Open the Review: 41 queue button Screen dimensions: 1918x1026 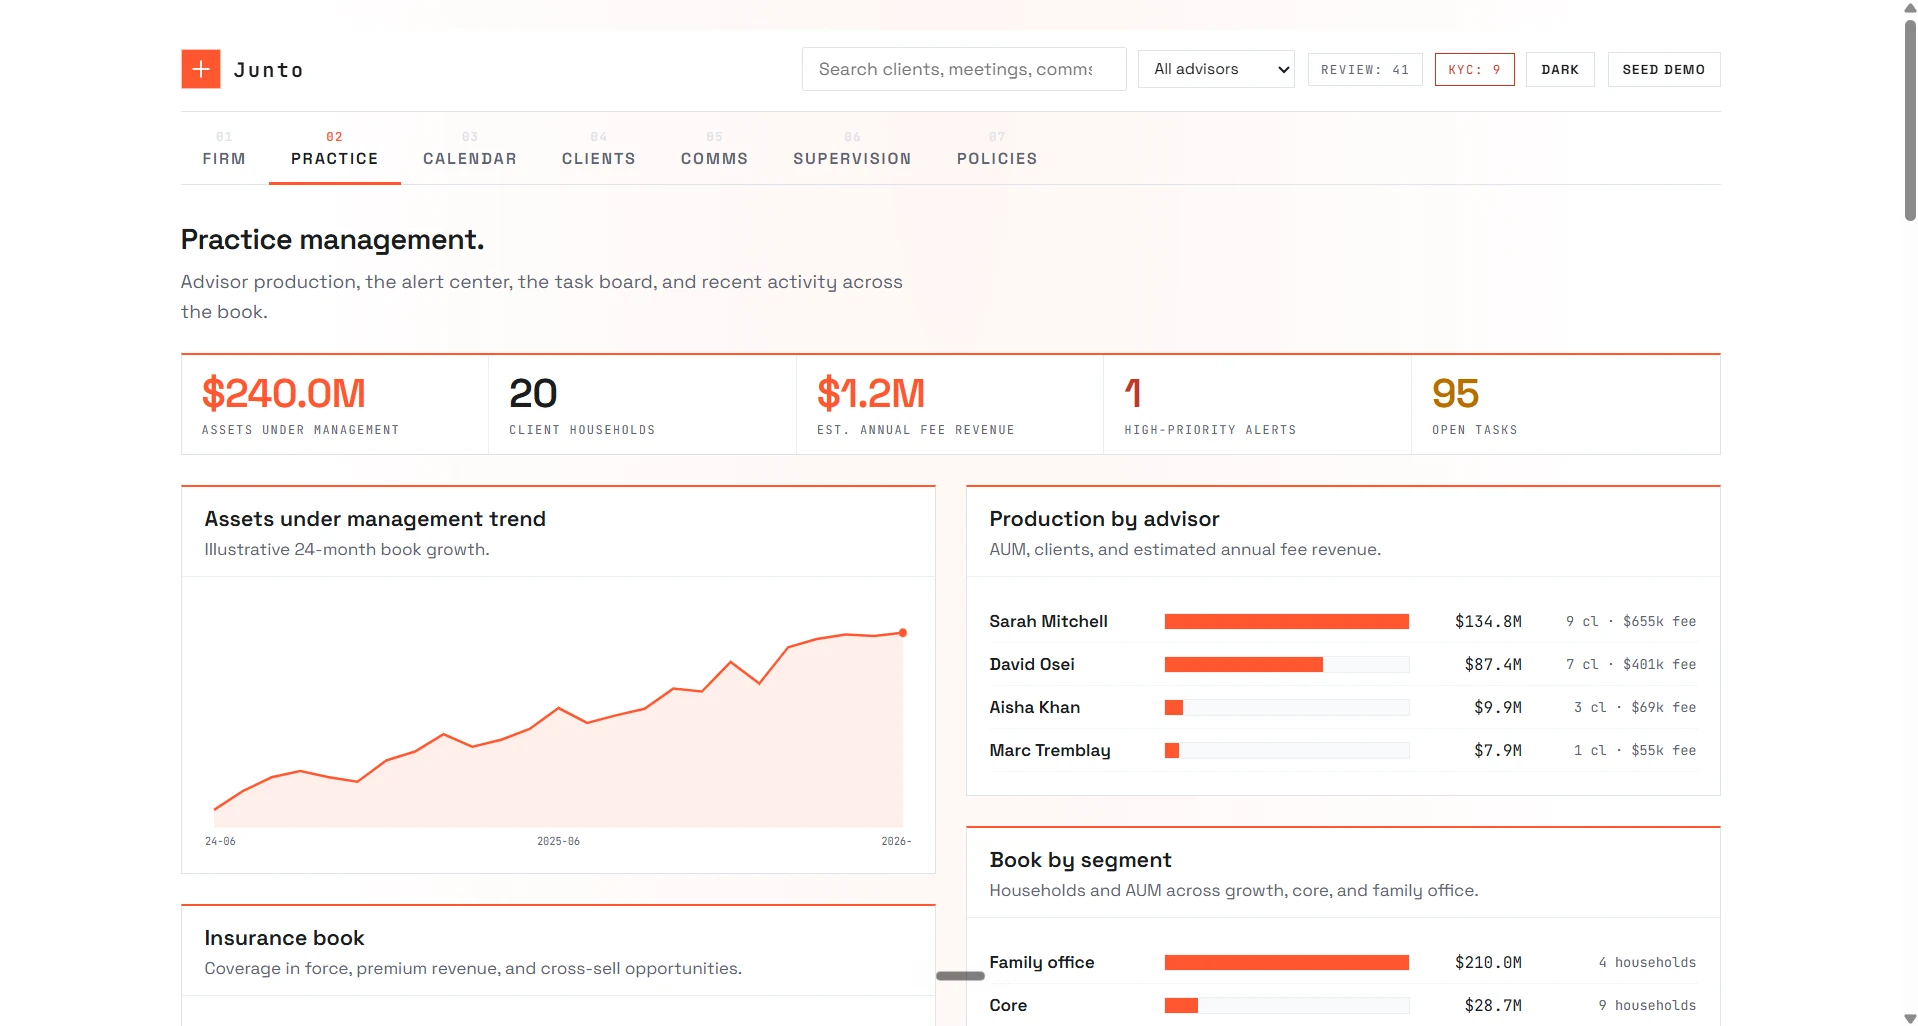coord(1365,69)
